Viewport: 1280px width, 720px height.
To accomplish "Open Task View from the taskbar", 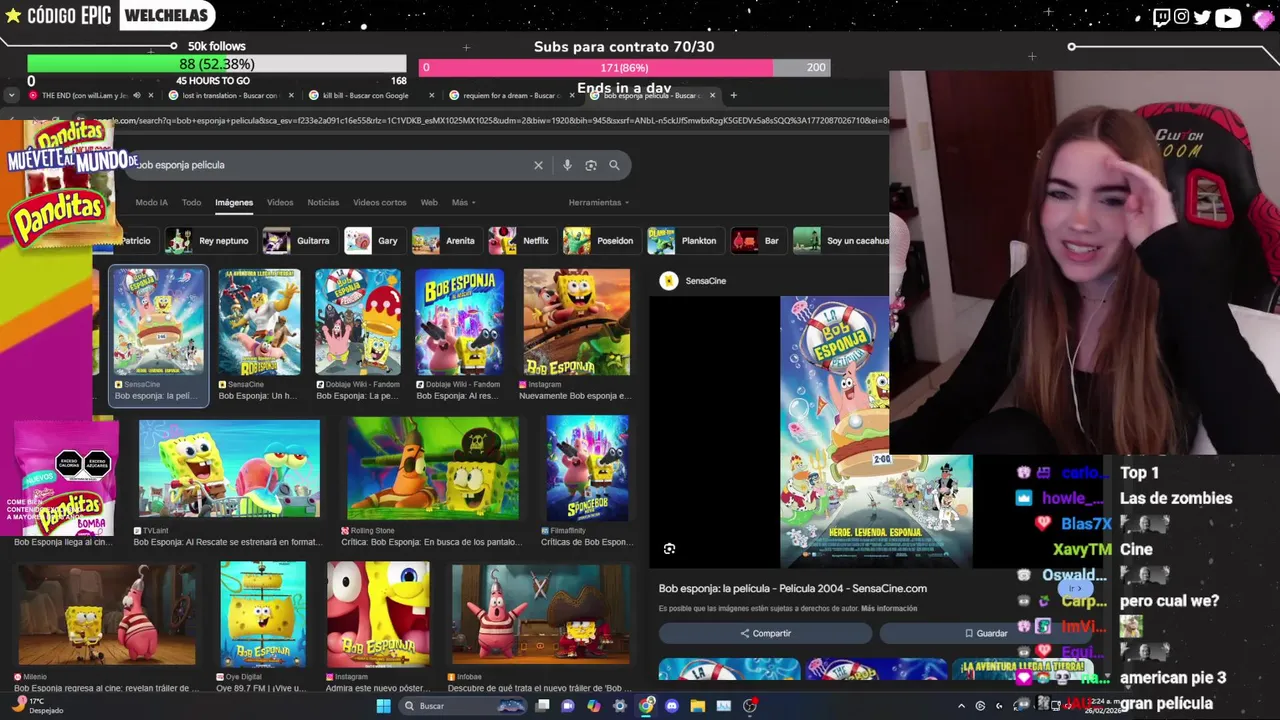I will (x=542, y=706).
